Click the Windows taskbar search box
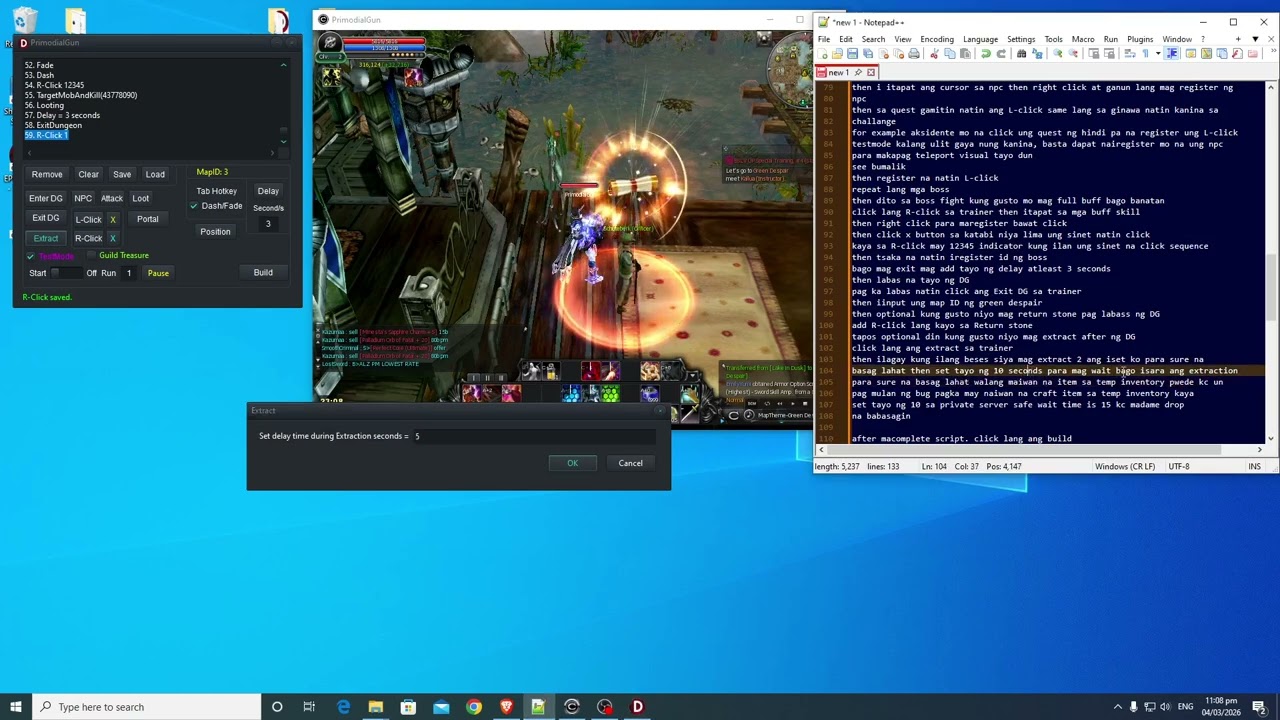Screen dimensions: 1280x720 (145, 707)
